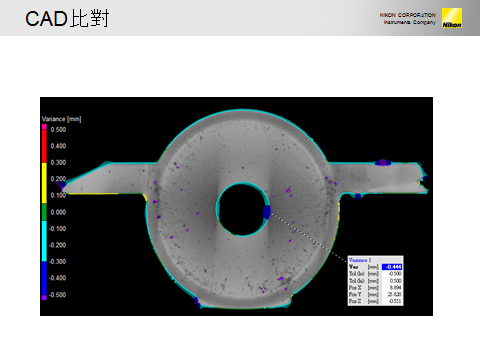
Task: Click the legend value '-0.300'
Action: tap(57, 262)
